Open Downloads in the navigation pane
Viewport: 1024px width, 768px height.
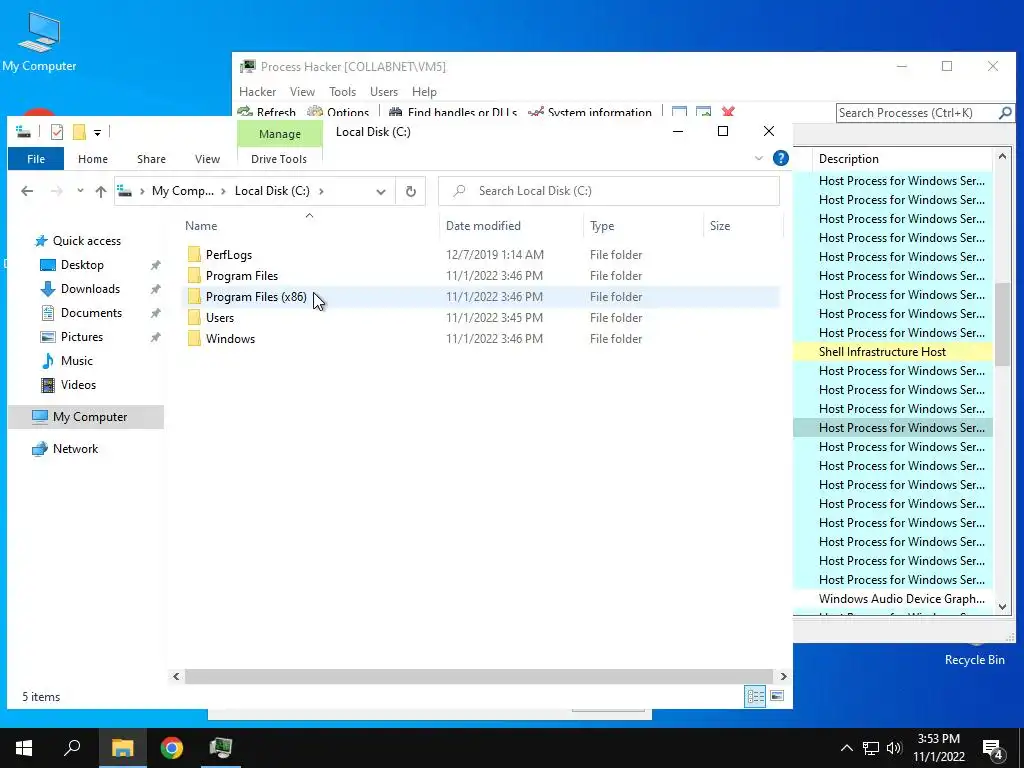coord(90,289)
